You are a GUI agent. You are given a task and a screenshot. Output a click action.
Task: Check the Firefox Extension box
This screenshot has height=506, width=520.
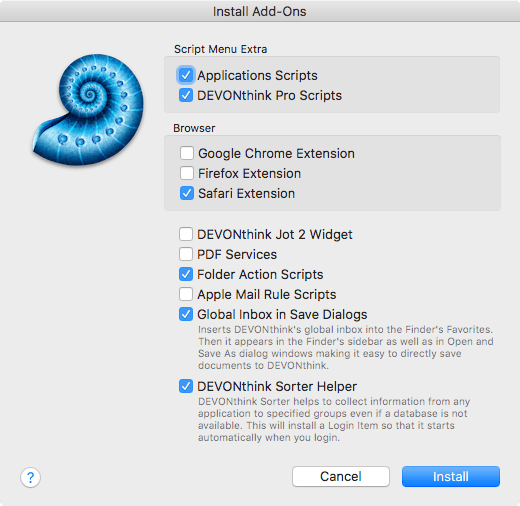point(187,173)
